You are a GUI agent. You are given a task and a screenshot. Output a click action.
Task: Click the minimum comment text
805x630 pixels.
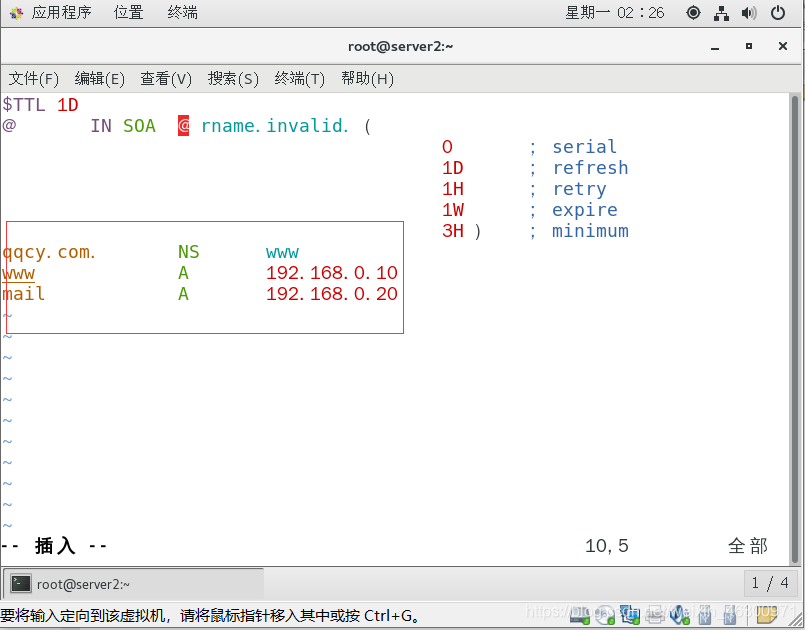(x=590, y=231)
